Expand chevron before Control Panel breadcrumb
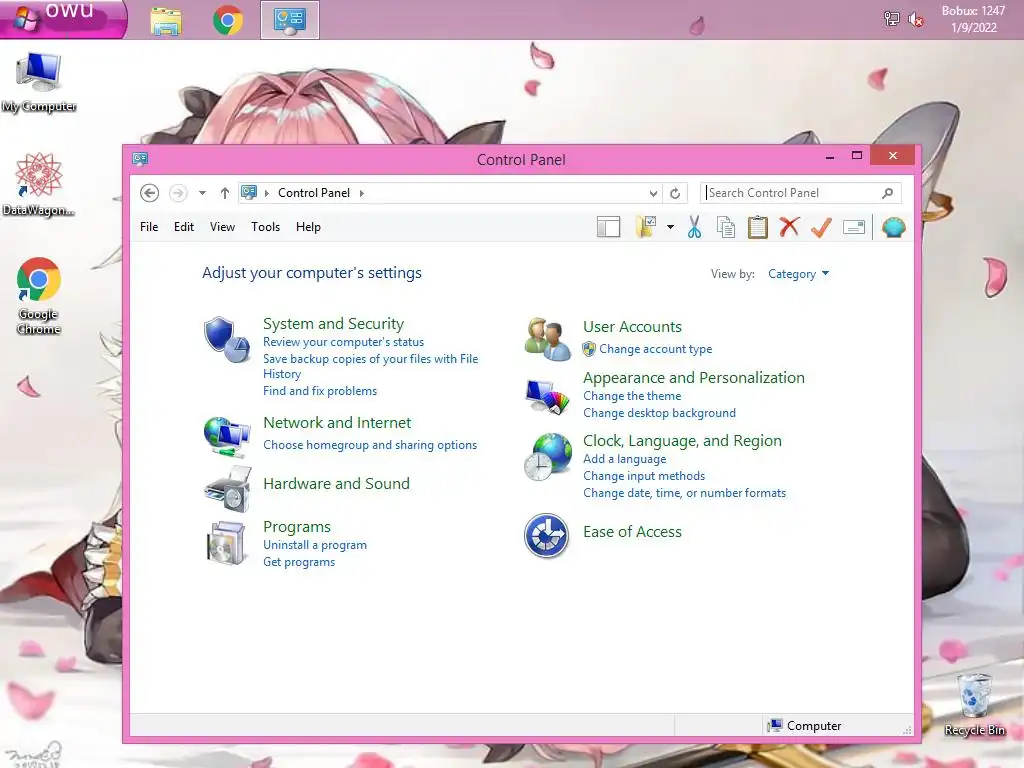 [266, 193]
